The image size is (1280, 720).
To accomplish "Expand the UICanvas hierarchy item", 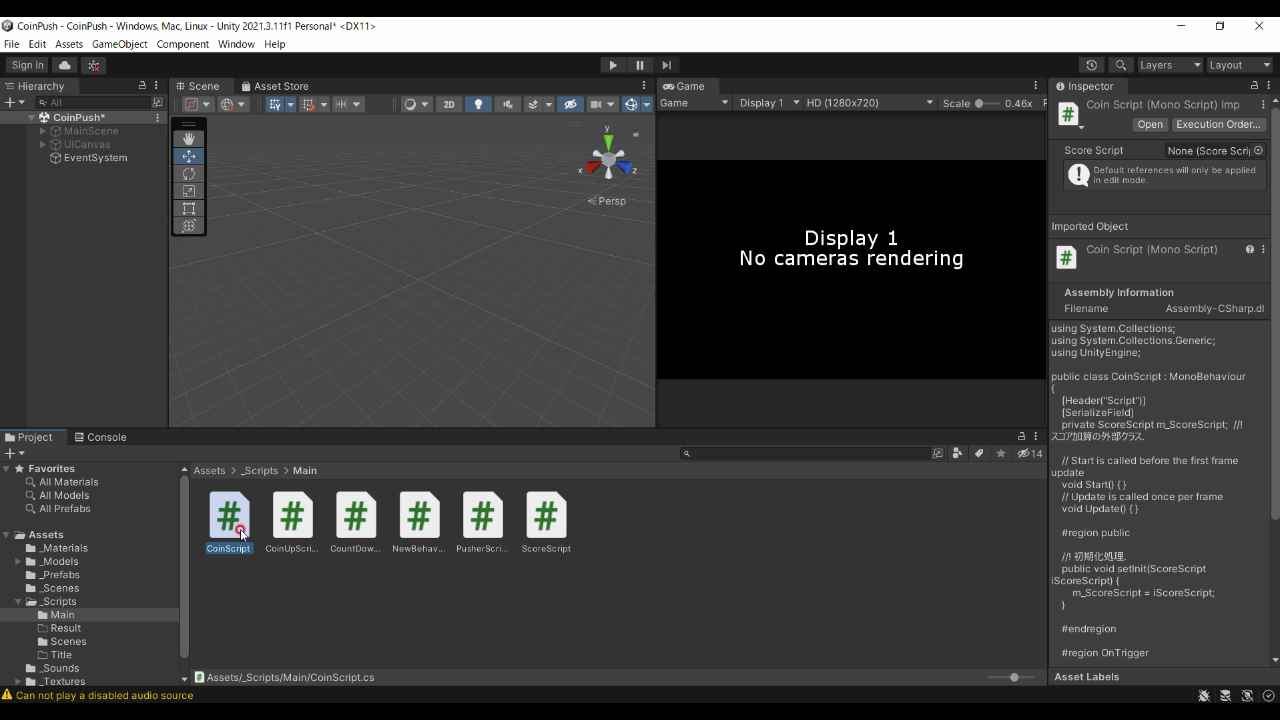I will click(43, 144).
